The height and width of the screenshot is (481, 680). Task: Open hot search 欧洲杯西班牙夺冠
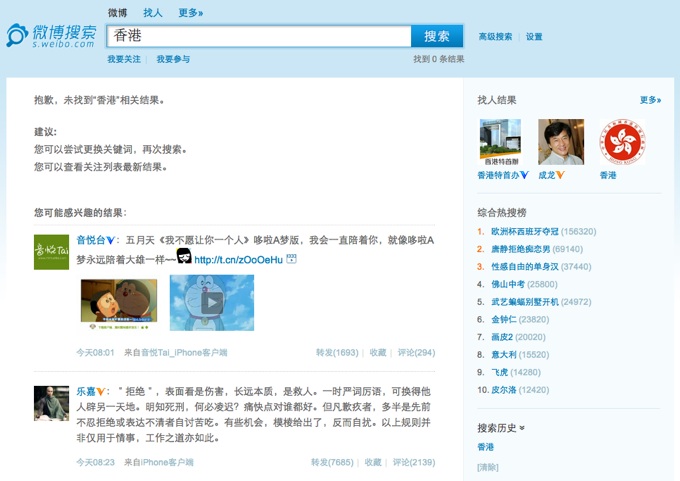pyautogui.click(x=525, y=232)
